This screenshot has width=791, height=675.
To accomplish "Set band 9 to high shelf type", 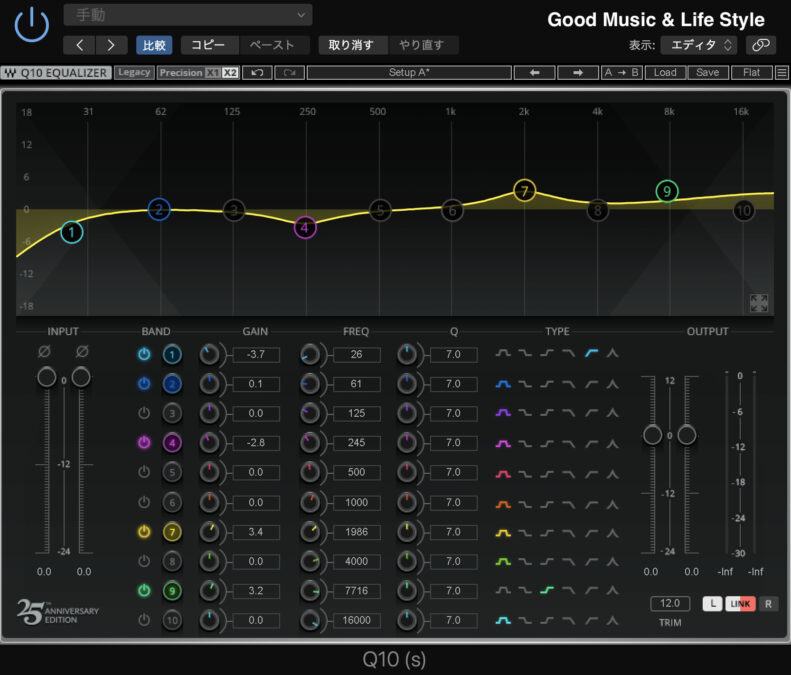I will pyautogui.click(x=547, y=590).
